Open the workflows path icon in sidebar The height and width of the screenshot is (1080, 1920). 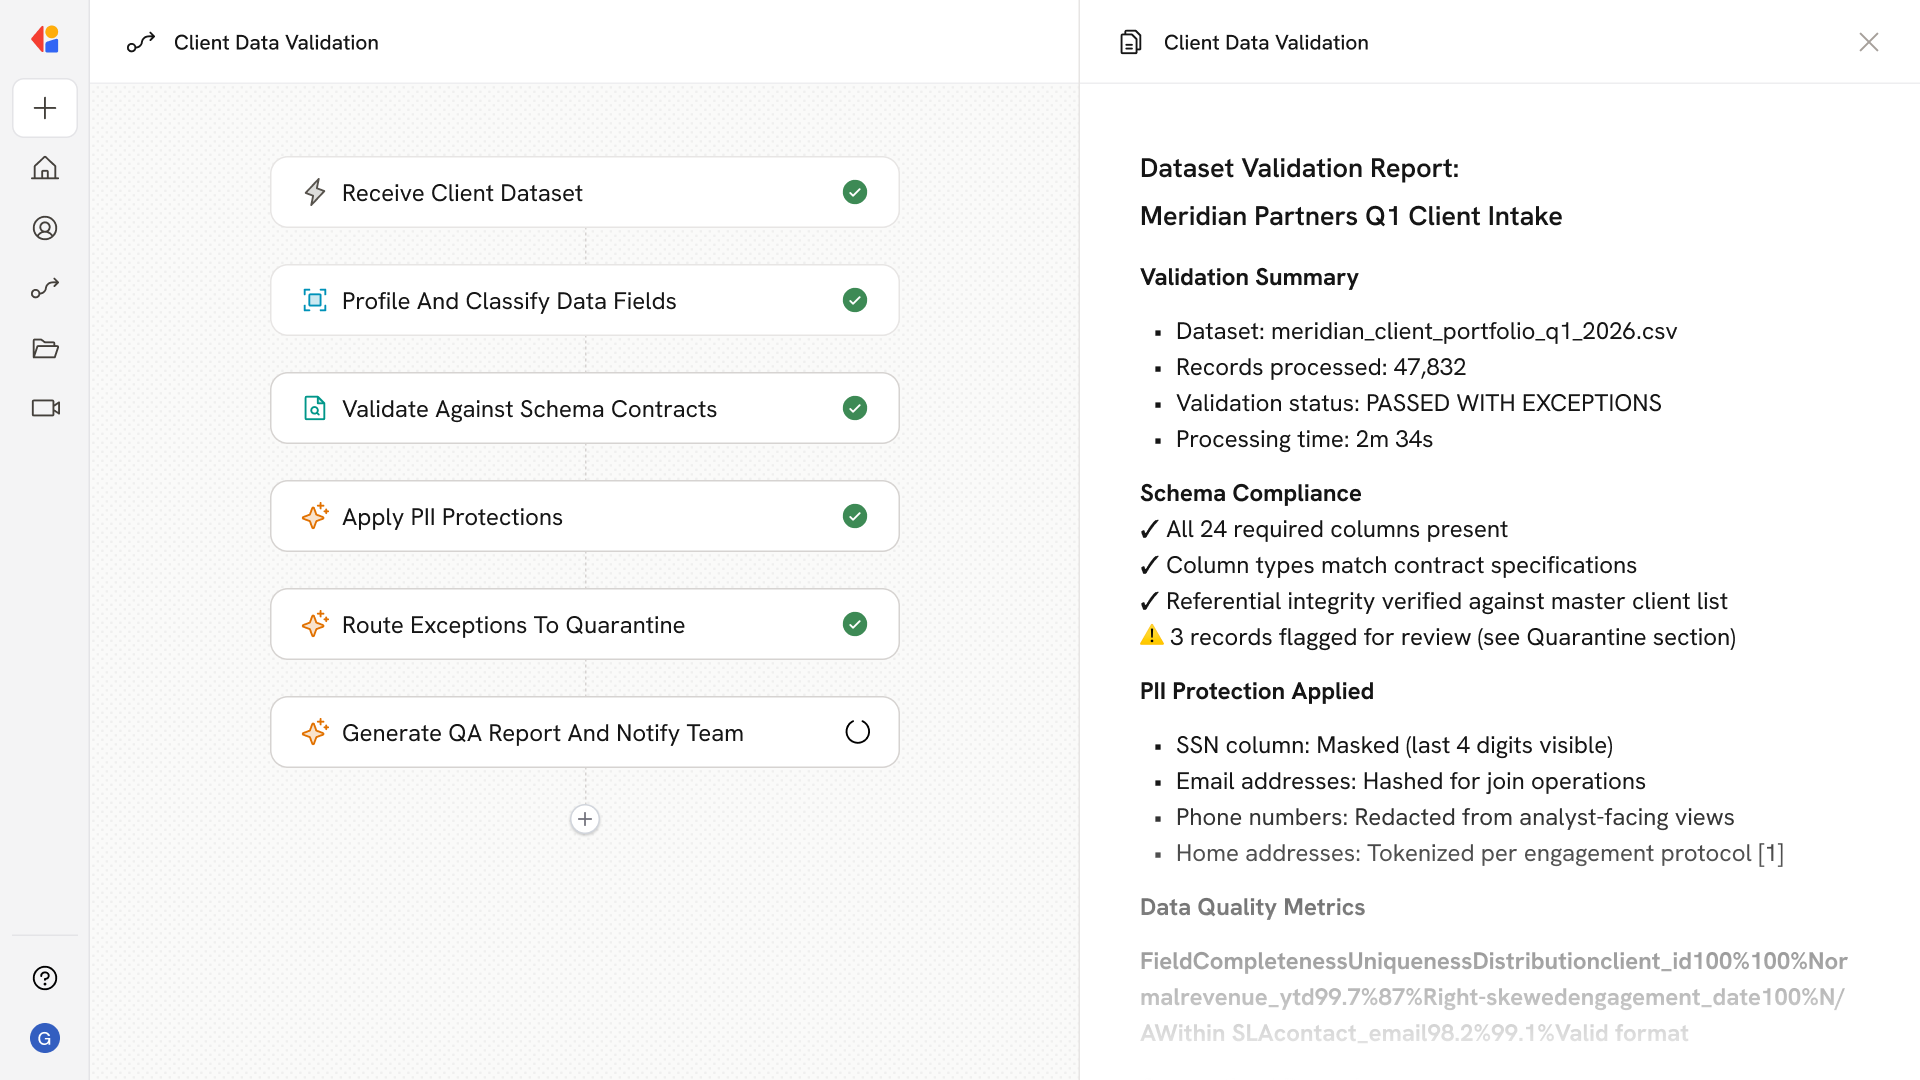[x=45, y=288]
